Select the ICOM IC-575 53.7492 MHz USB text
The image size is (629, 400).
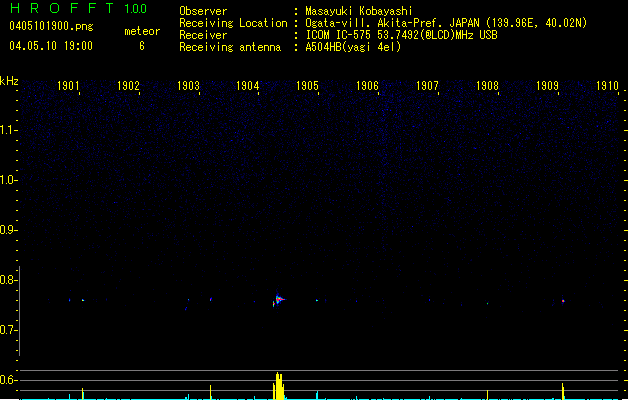(x=401, y=35)
